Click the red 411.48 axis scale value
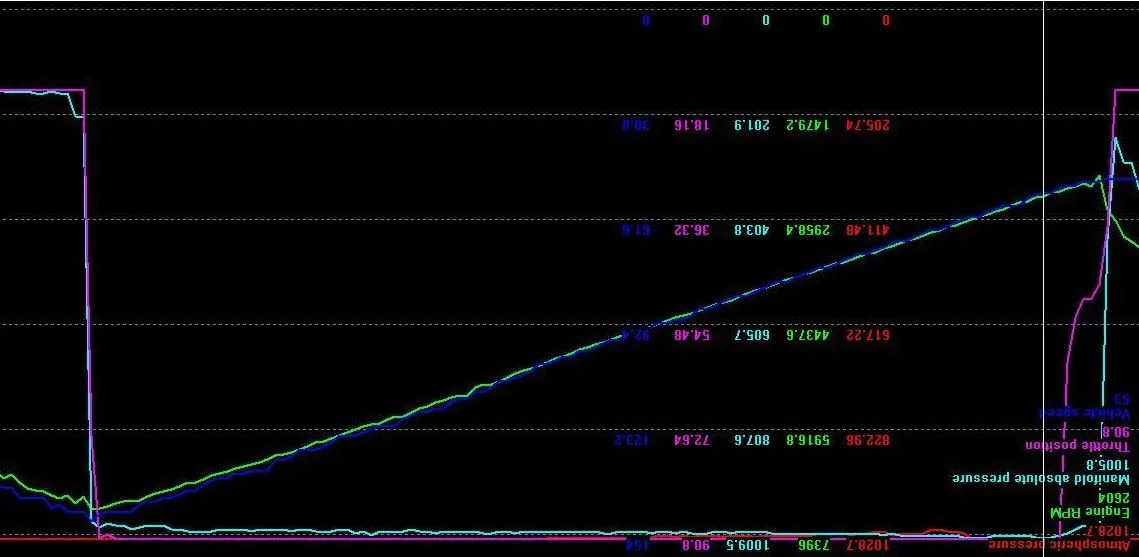This screenshot has width=1139, height=557. tap(867, 230)
